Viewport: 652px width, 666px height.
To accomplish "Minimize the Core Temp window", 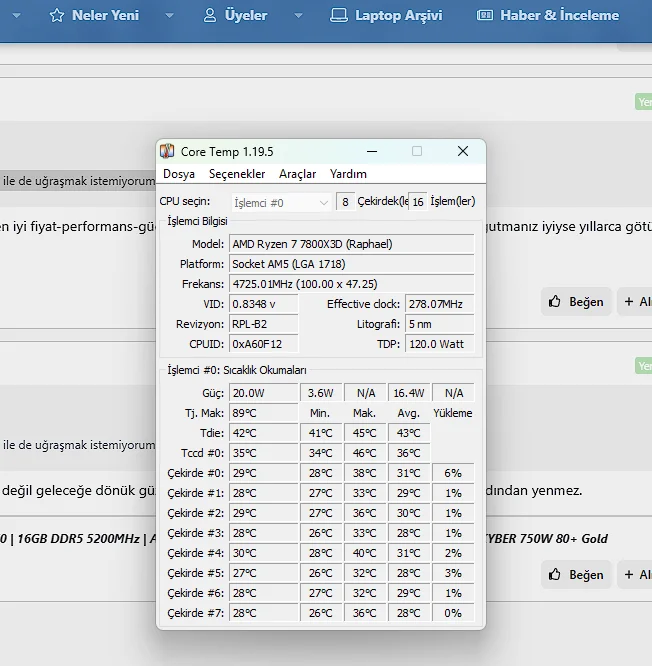I will (372, 151).
